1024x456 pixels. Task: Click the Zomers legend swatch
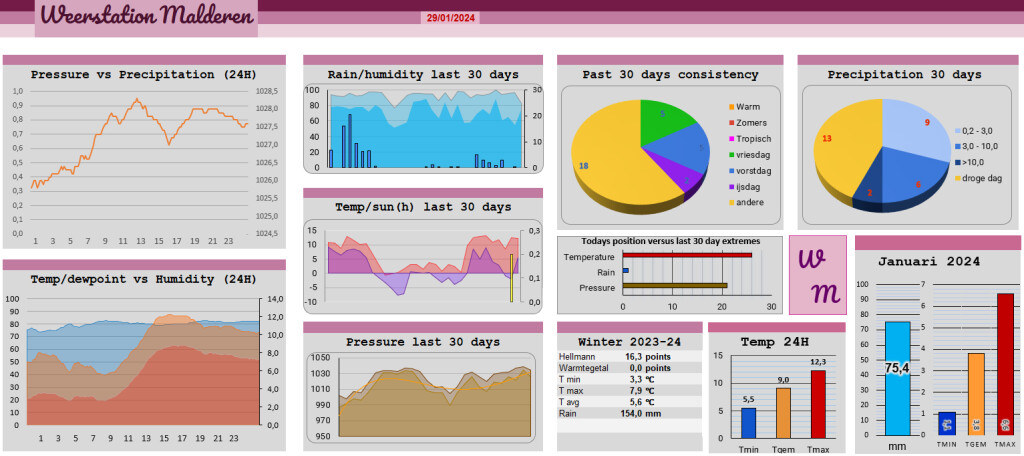tap(731, 123)
